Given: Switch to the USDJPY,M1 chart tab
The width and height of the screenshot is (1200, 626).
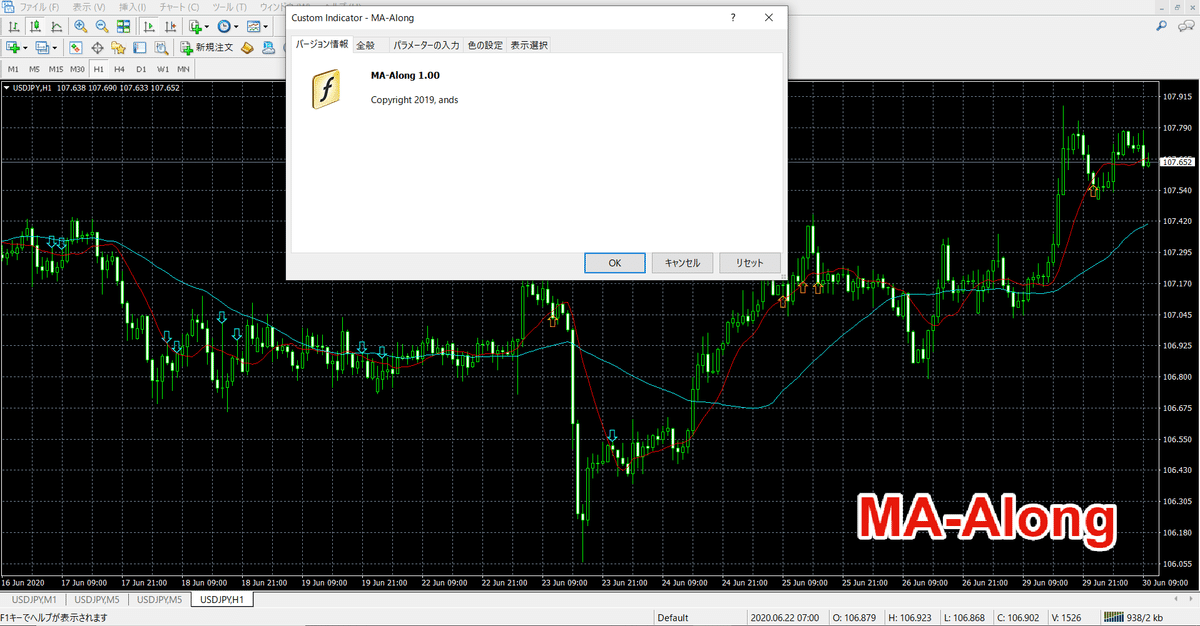Looking at the screenshot, I should tap(33, 600).
